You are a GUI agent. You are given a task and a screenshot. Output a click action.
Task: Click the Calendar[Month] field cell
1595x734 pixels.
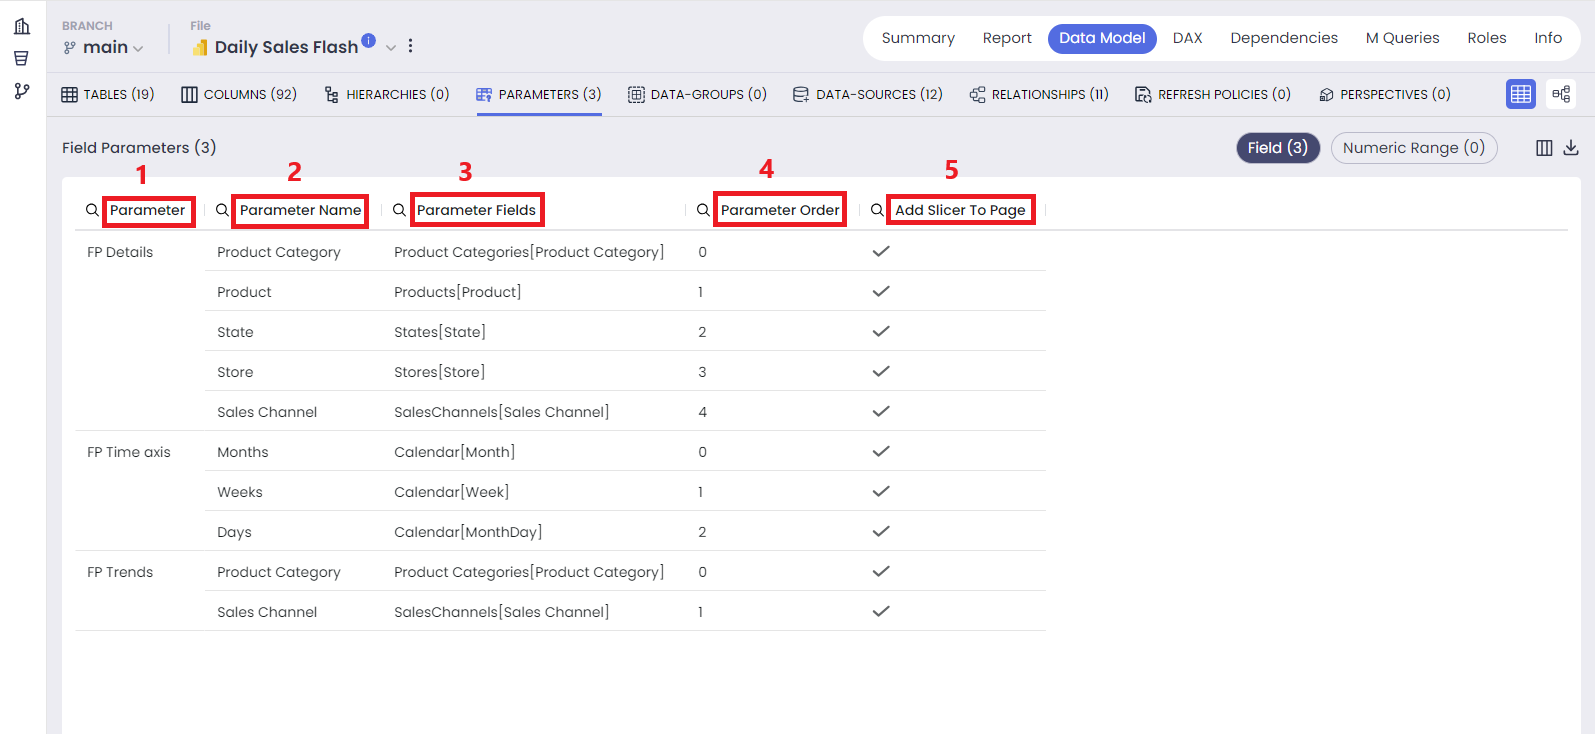tap(455, 452)
